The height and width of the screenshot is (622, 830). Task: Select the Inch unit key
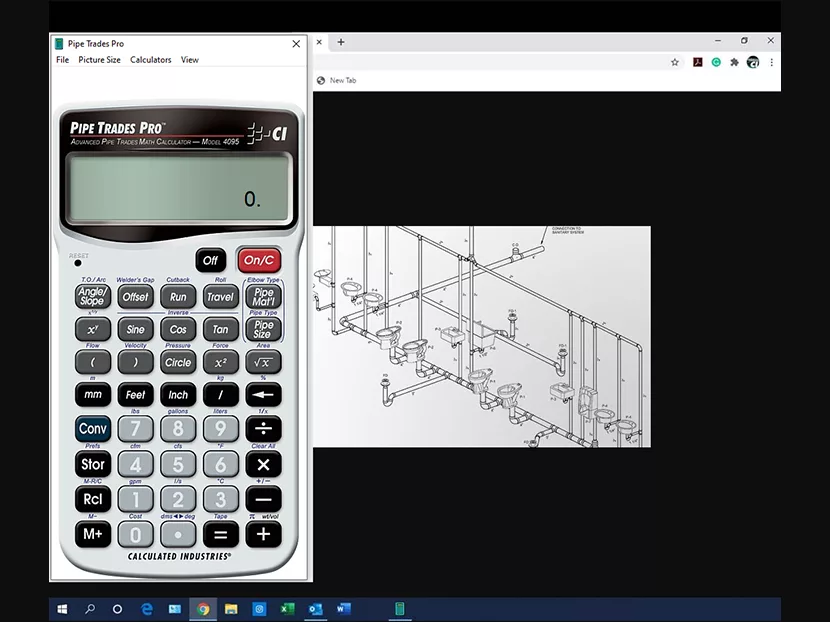pyautogui.click(x=177, y=394)
